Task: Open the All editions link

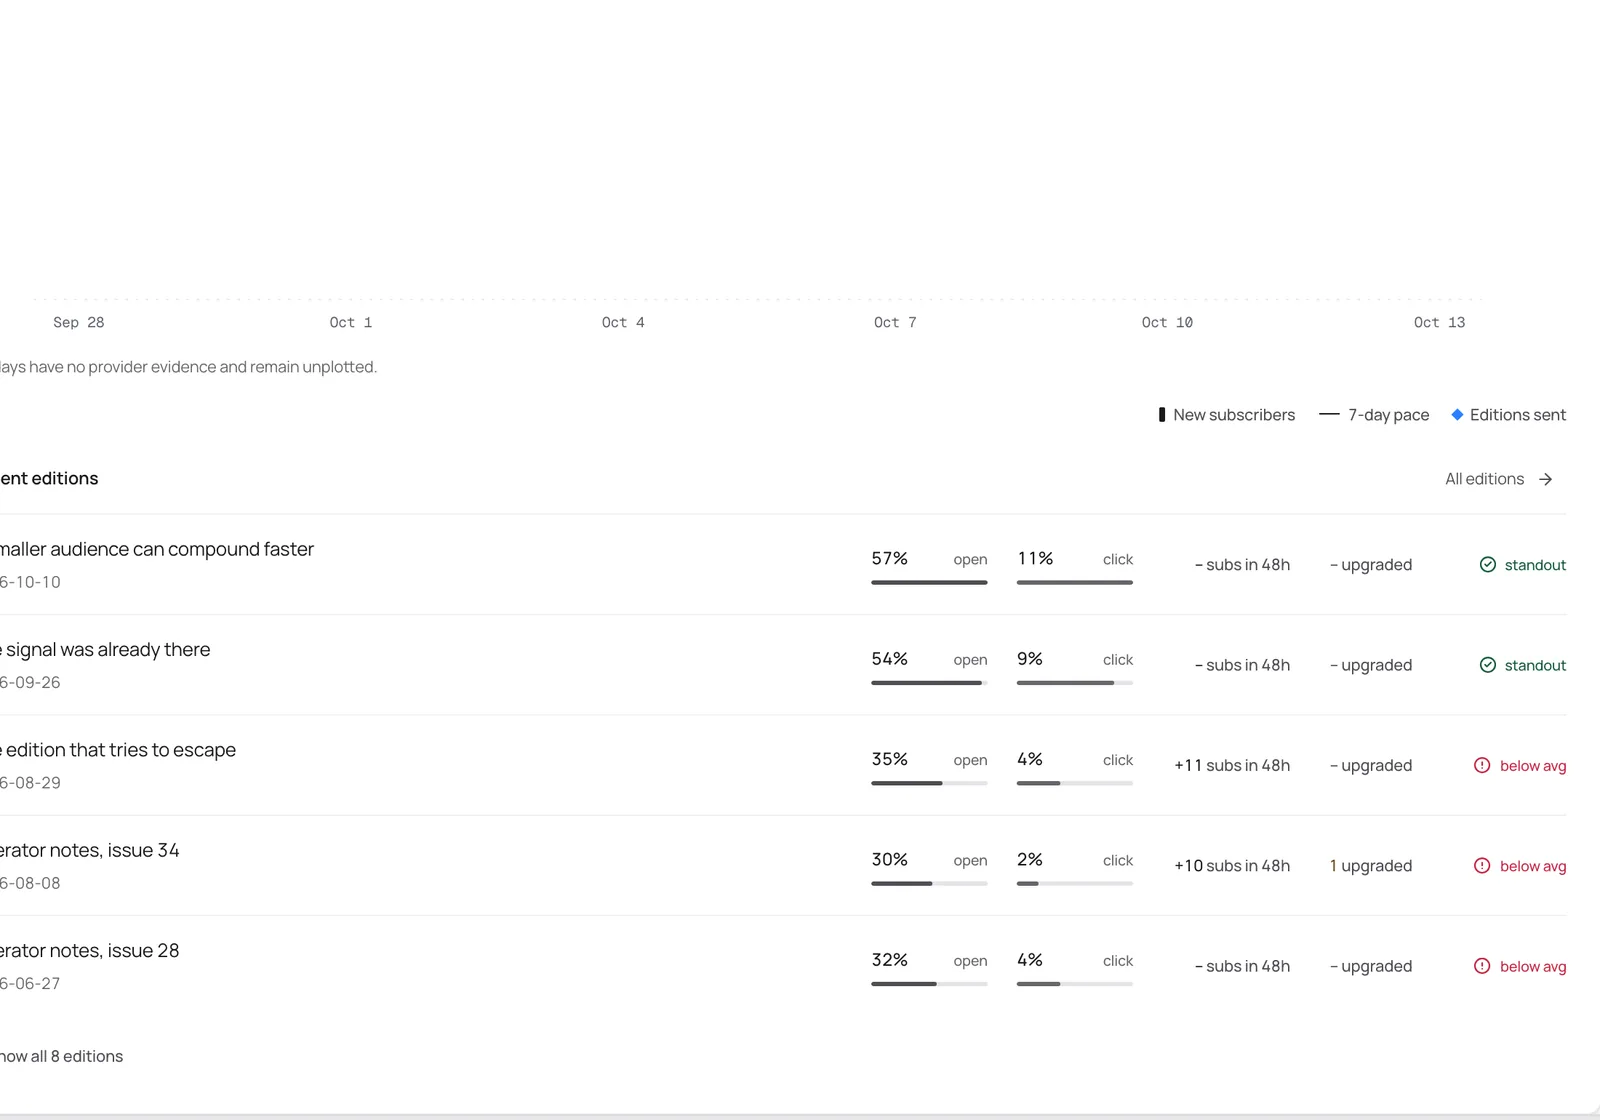Action: [1499, 479]
